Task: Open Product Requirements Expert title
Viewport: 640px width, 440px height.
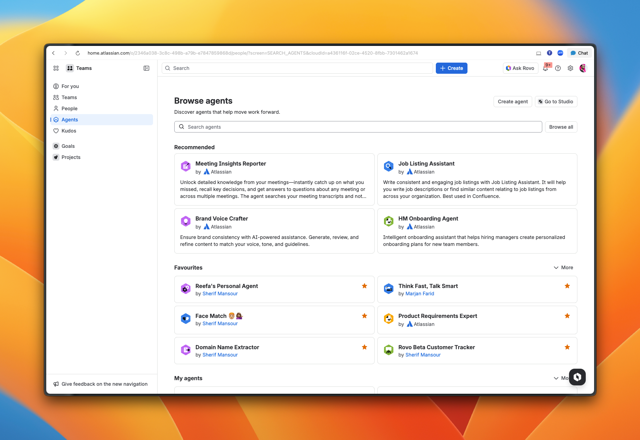Action: pos(438,316)
